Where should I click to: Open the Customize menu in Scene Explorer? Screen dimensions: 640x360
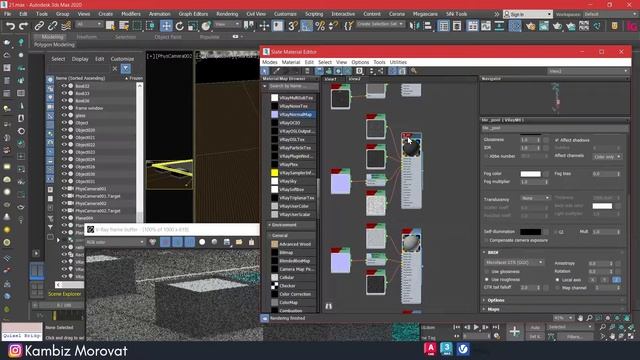point(122,59)
